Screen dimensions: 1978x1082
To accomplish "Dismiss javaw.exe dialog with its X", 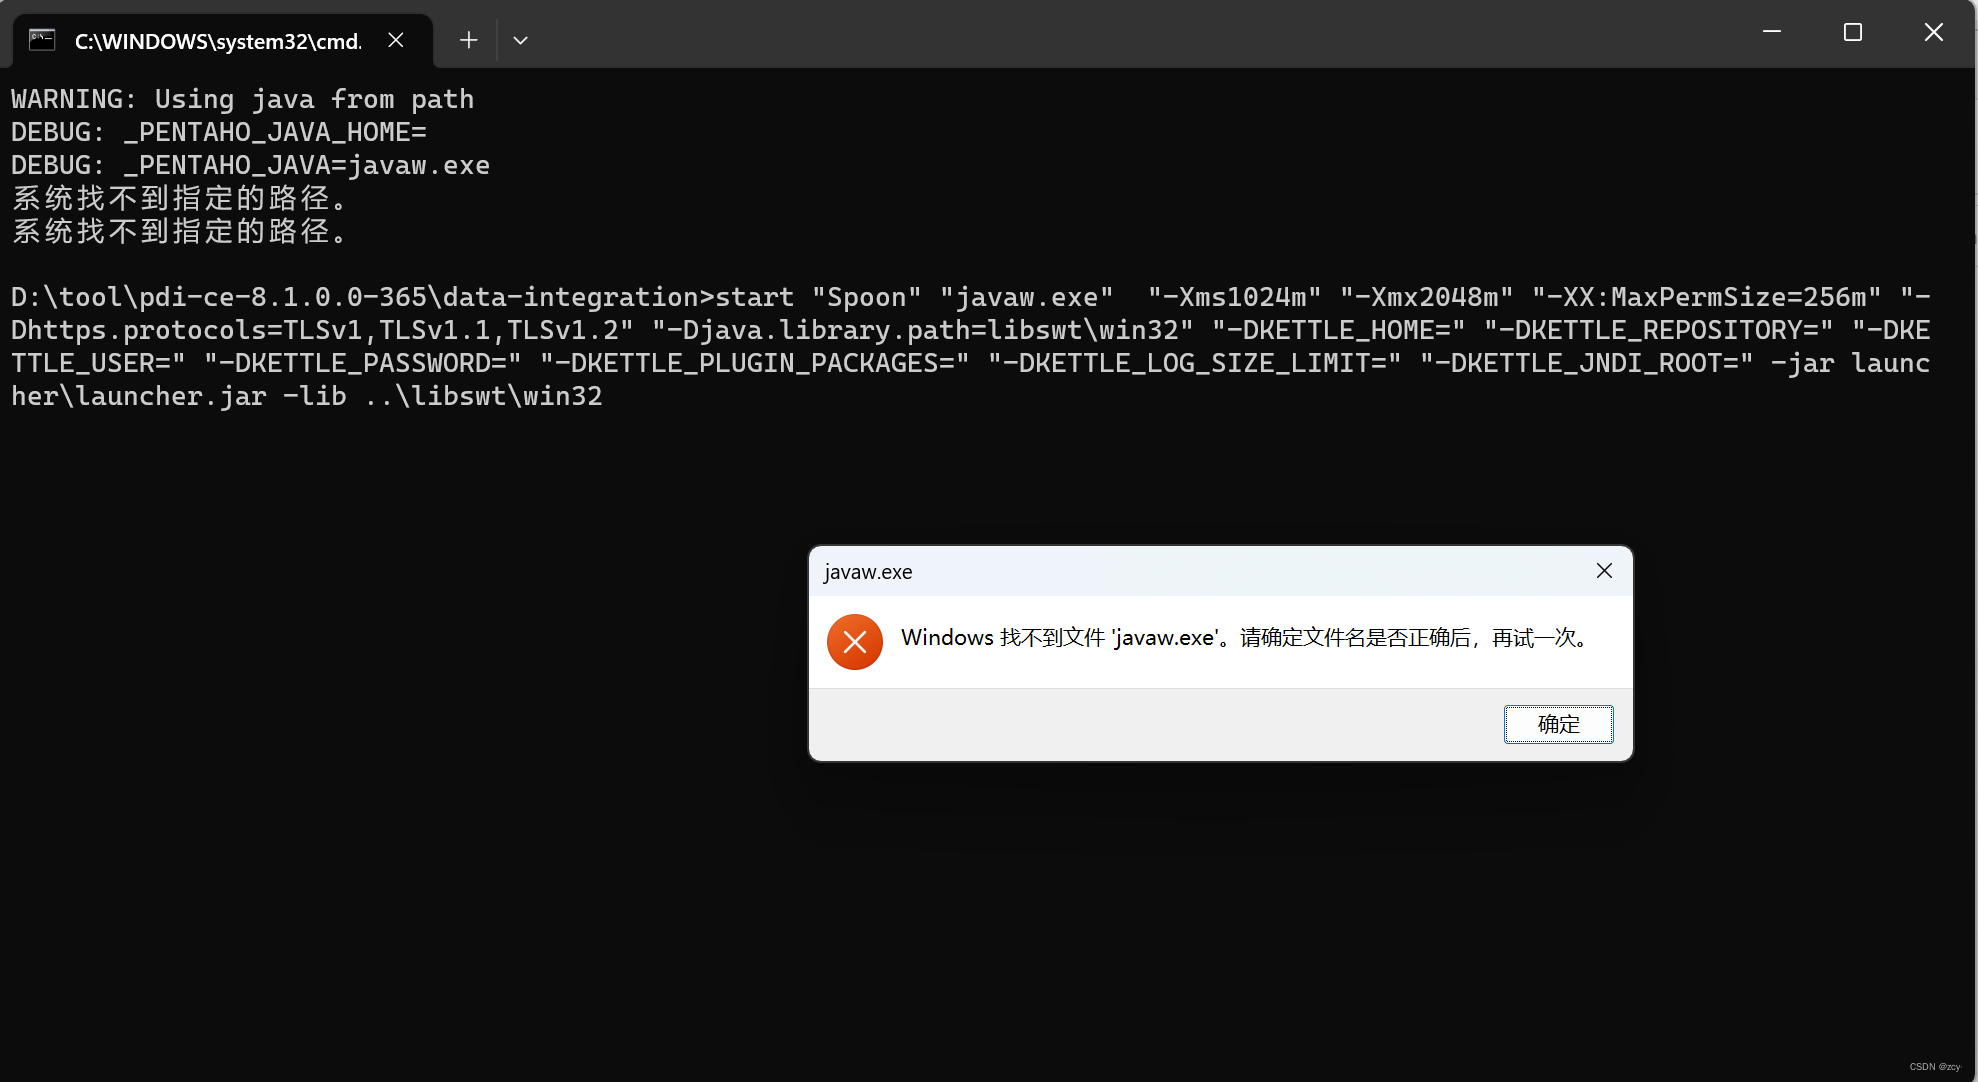I will tap(1604, 571).
